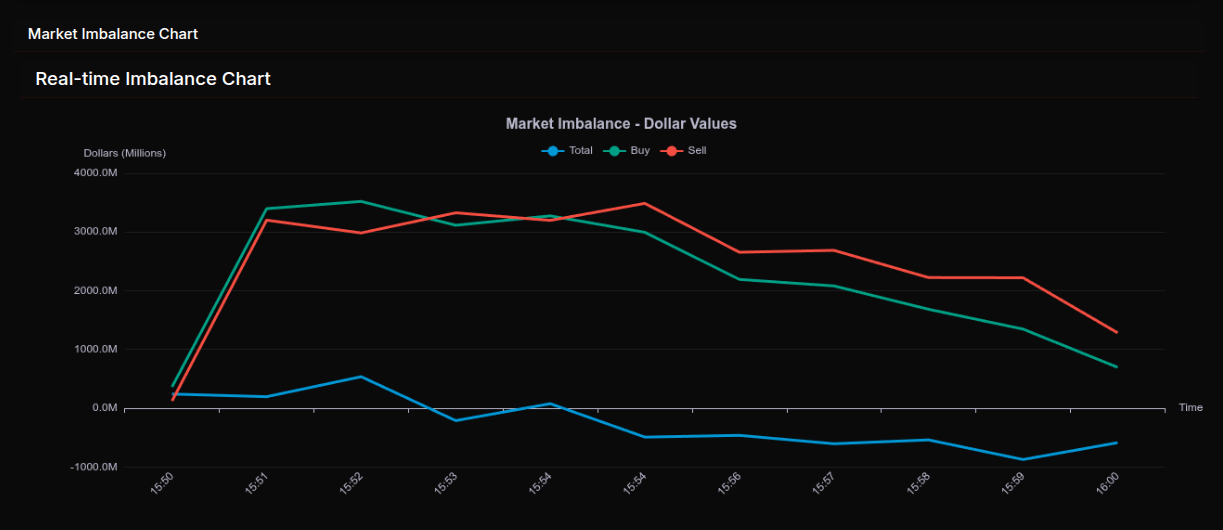Click the Real-time Imbalance Chart heading
This screenshot has height=530, width=1223.
[x=153, y=78]
